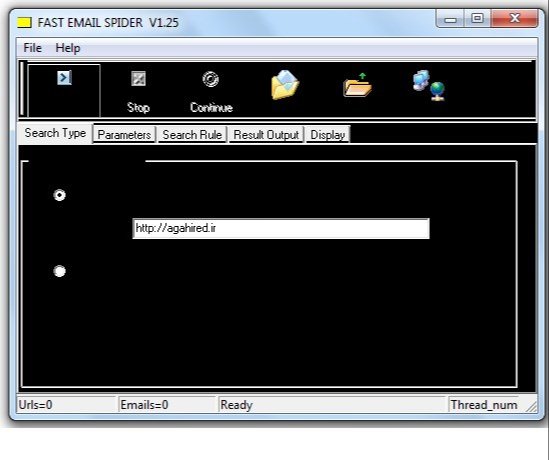The height and width of the screenshot is (460, 549).
Task: Switch to the Search Type tab
Action: (55, 133)
